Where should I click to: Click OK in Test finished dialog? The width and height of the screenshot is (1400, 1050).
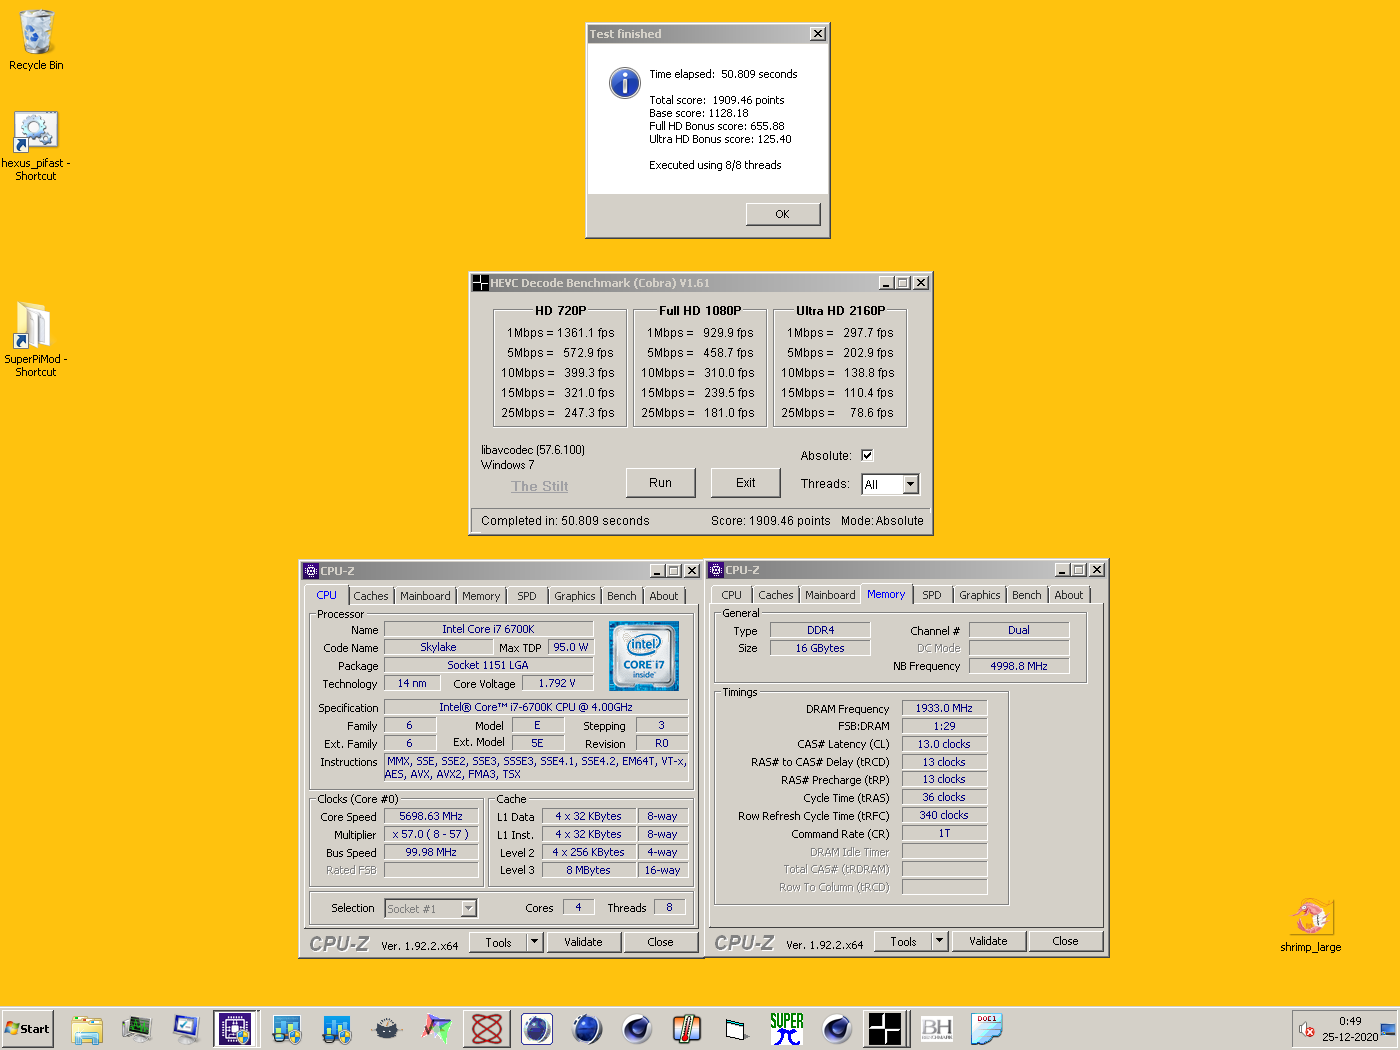[x=782, y=214]
